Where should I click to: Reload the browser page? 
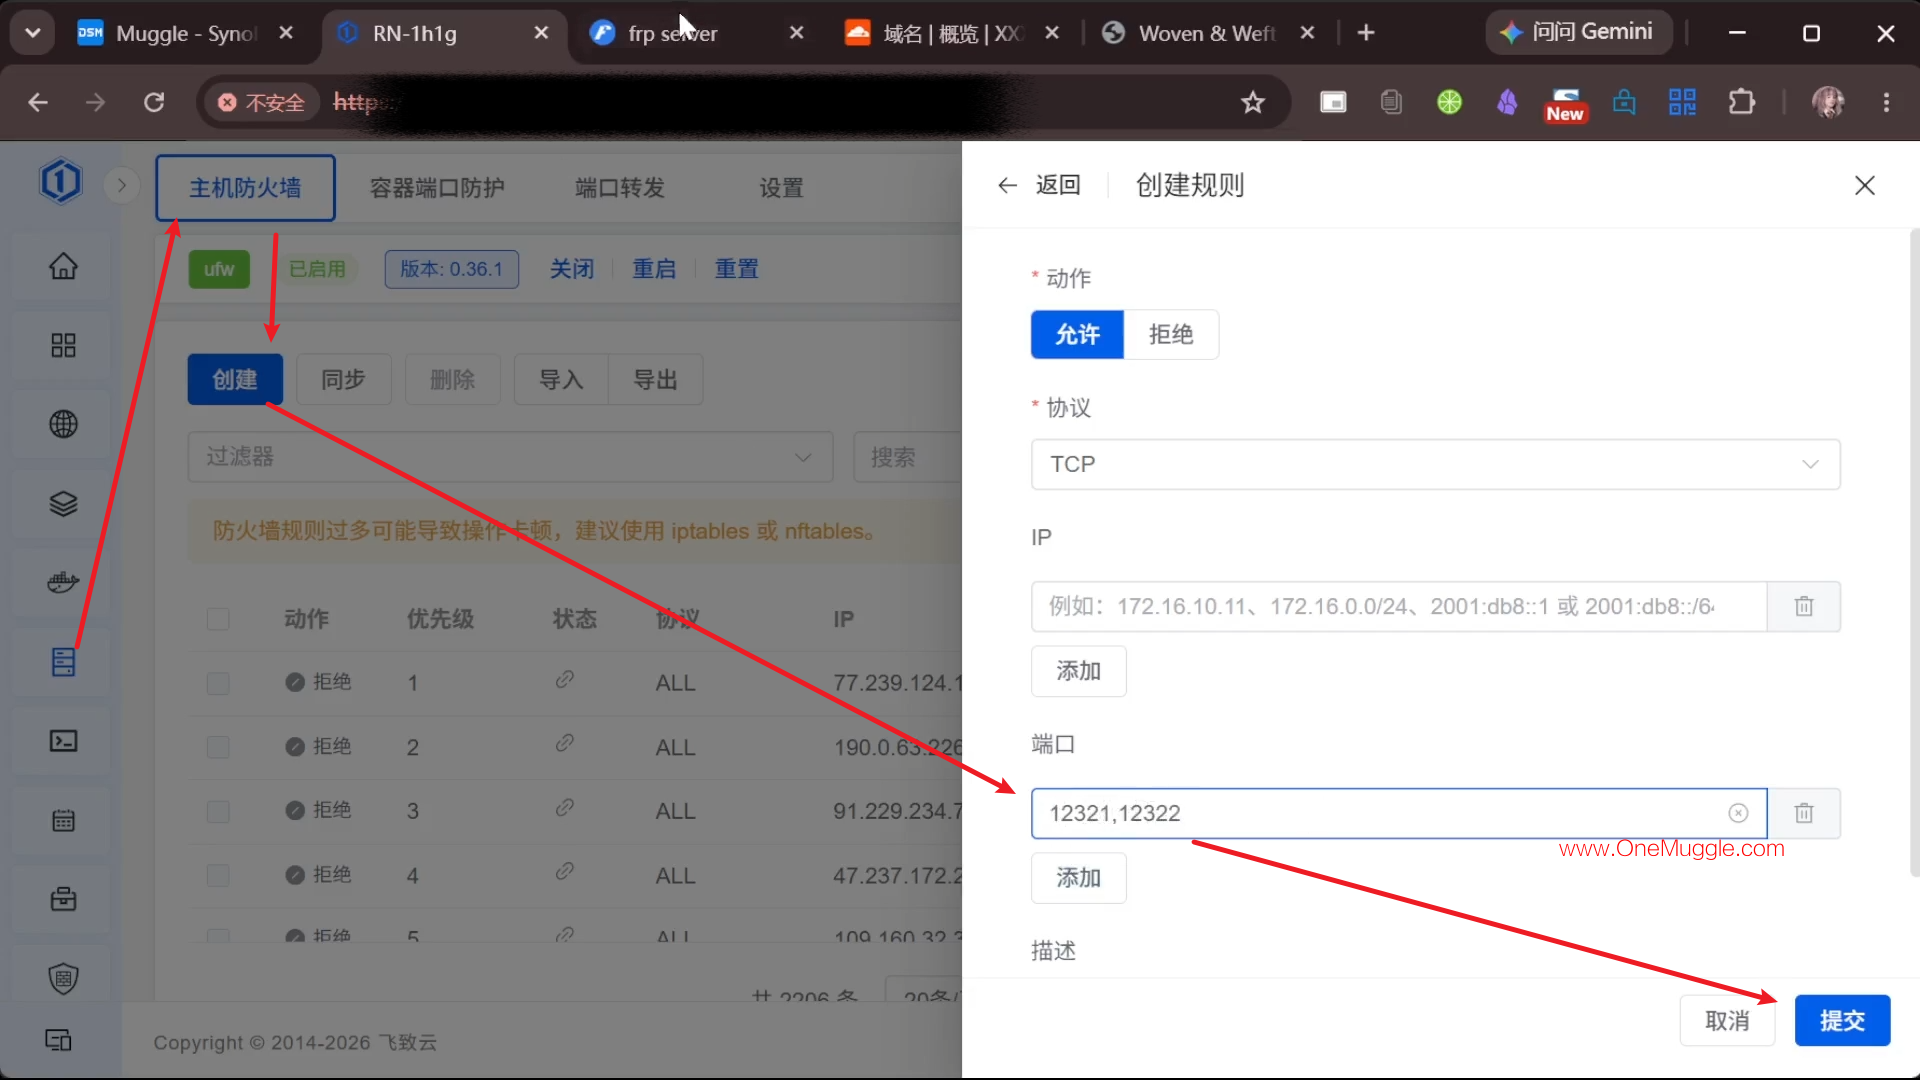pos(154,102)
